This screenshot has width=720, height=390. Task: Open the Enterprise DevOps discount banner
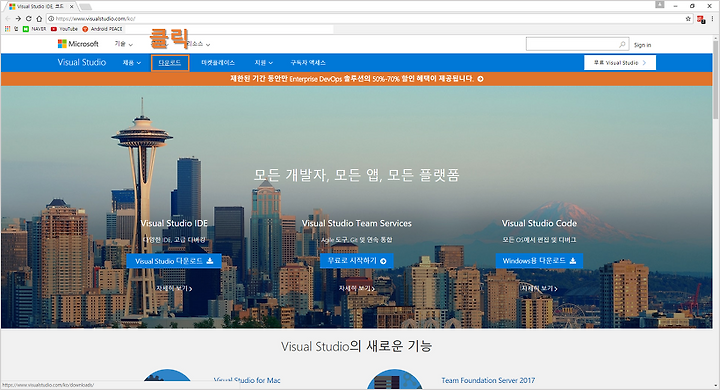356,79
